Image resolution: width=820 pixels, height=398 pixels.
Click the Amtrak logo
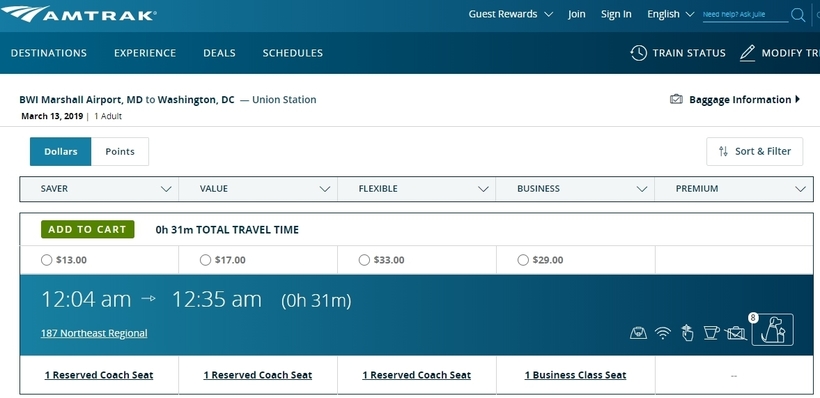(x=78, y=14)
